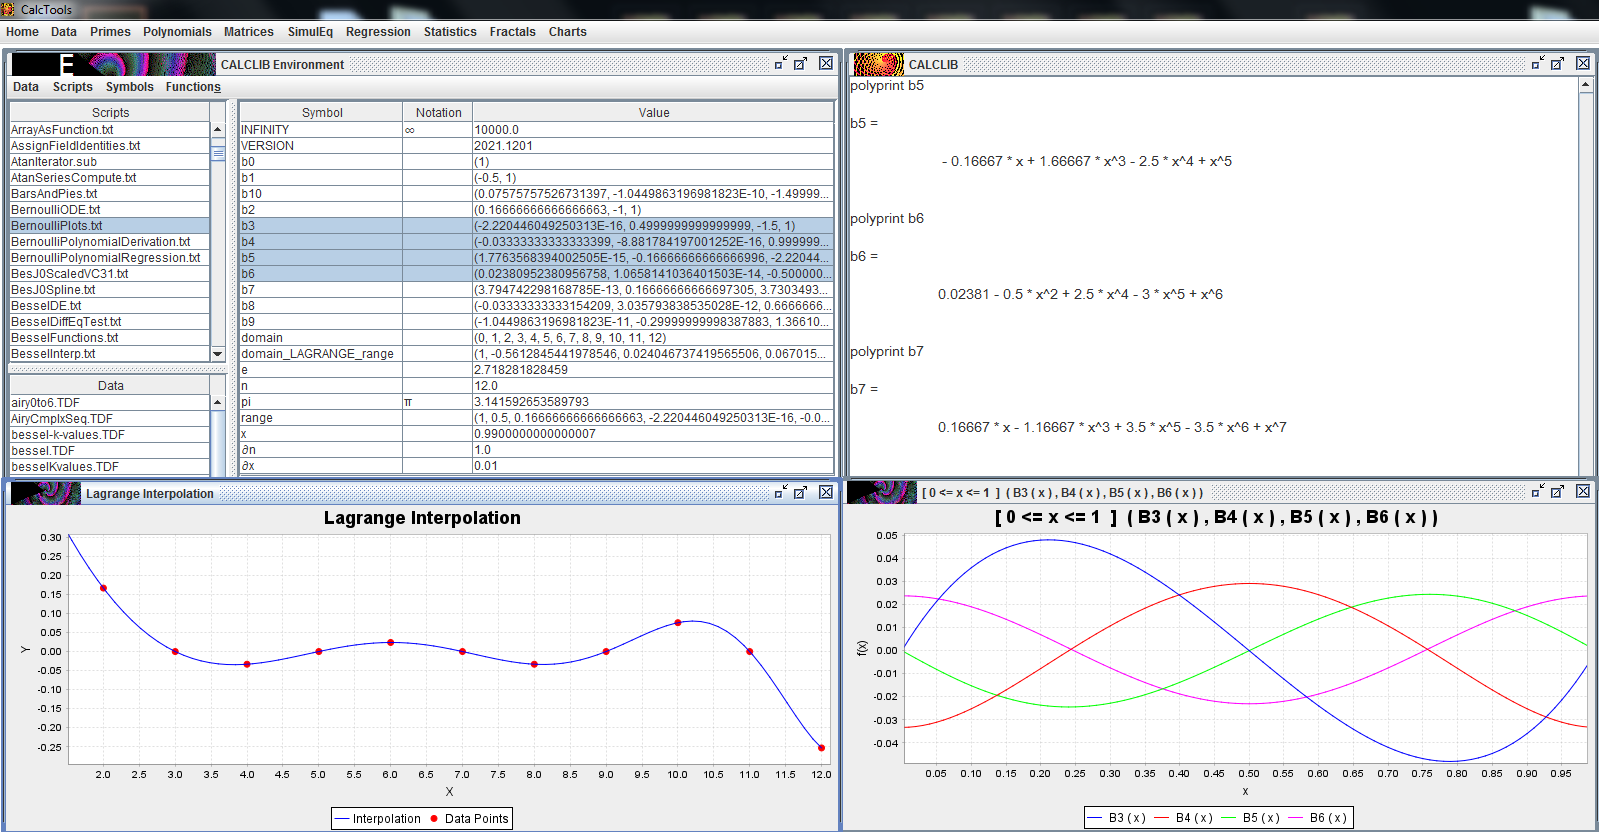Open the Regression menu
This screenshot has height=832, width=1599.
click(378, 32)
